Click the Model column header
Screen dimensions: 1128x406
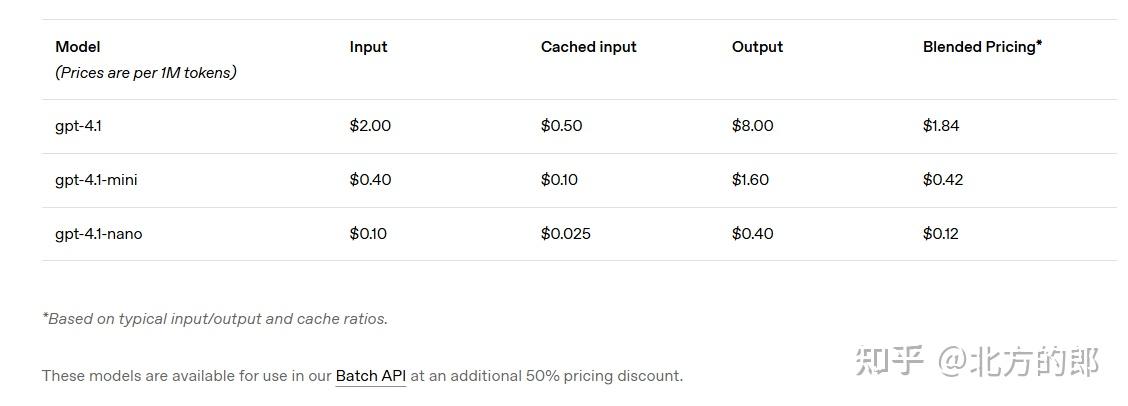(78, 47)
